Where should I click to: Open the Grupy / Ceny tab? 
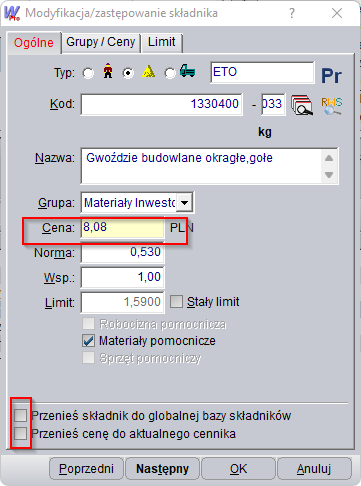[101, 42]
